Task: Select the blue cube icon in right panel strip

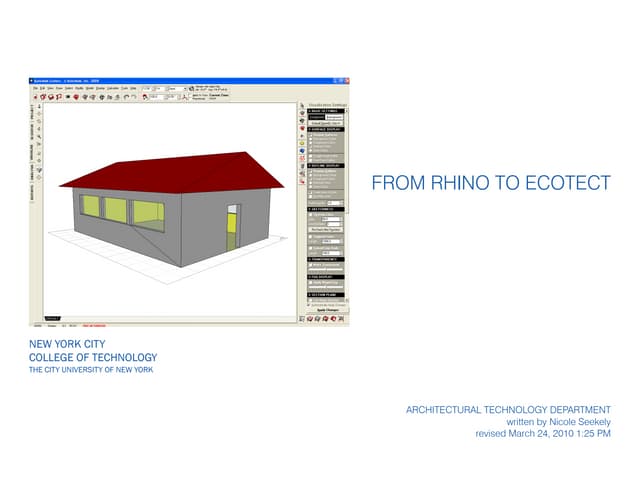Action: click(302, 151)
